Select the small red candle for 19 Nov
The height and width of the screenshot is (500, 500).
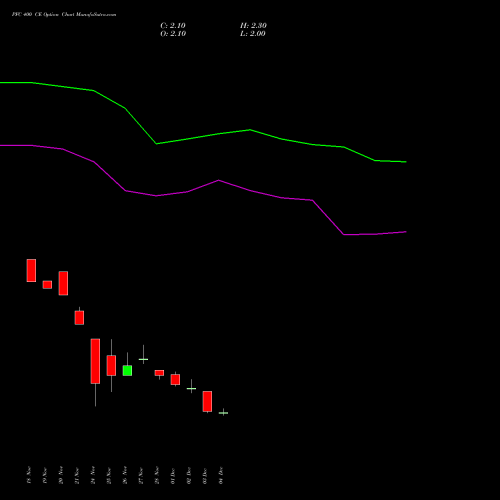[47, 285]
